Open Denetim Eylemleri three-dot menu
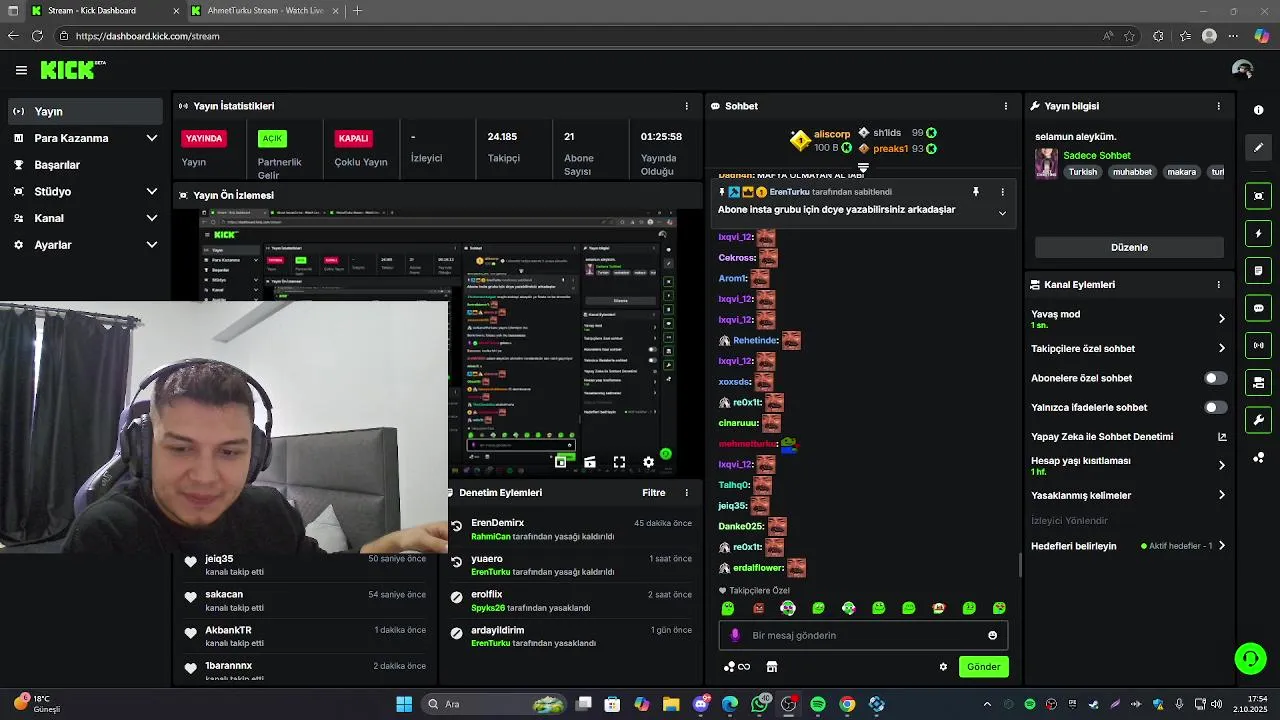This screenshot has height=720, width=1280. 686,493
